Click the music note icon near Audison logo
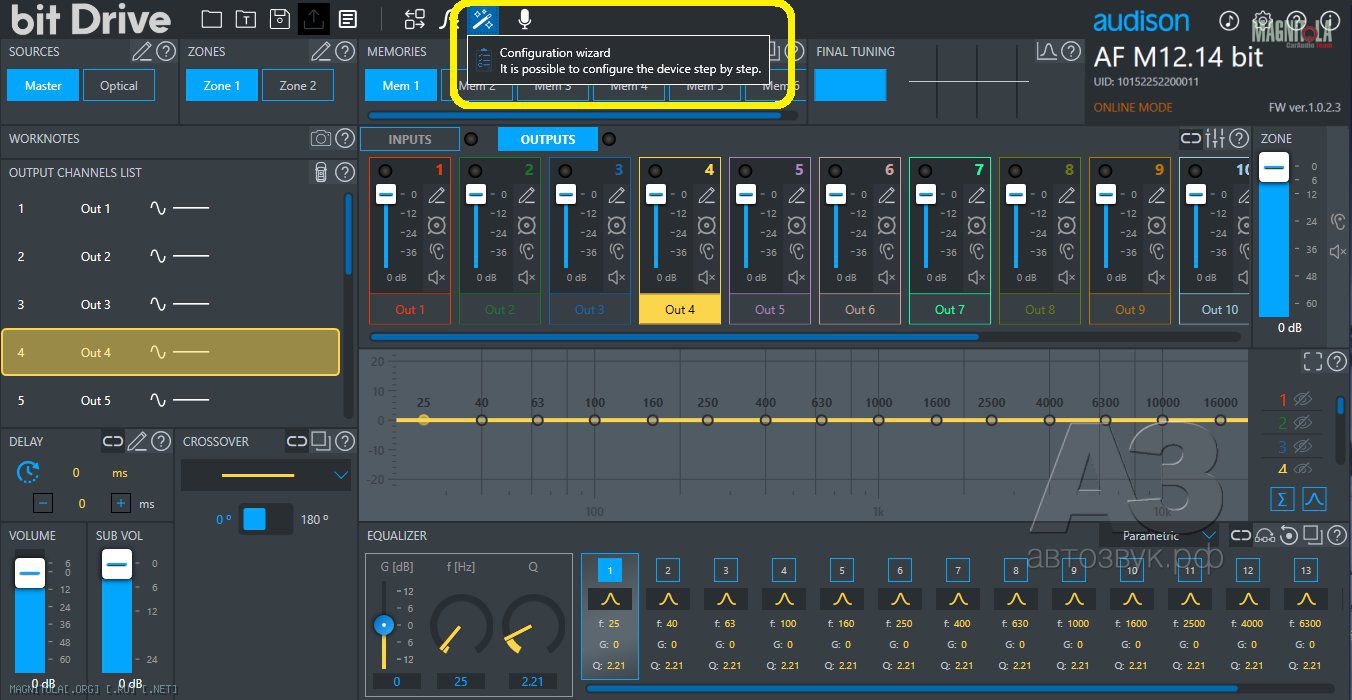This screenshot has height=700, width=1352. [x=1230, y=21]
